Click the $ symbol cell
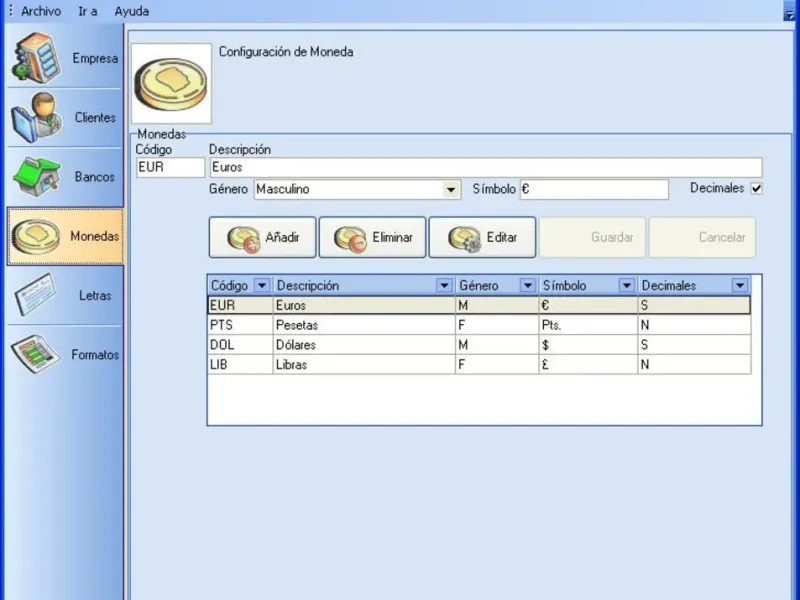Screen dimensions: 800x600 point(588,345)
